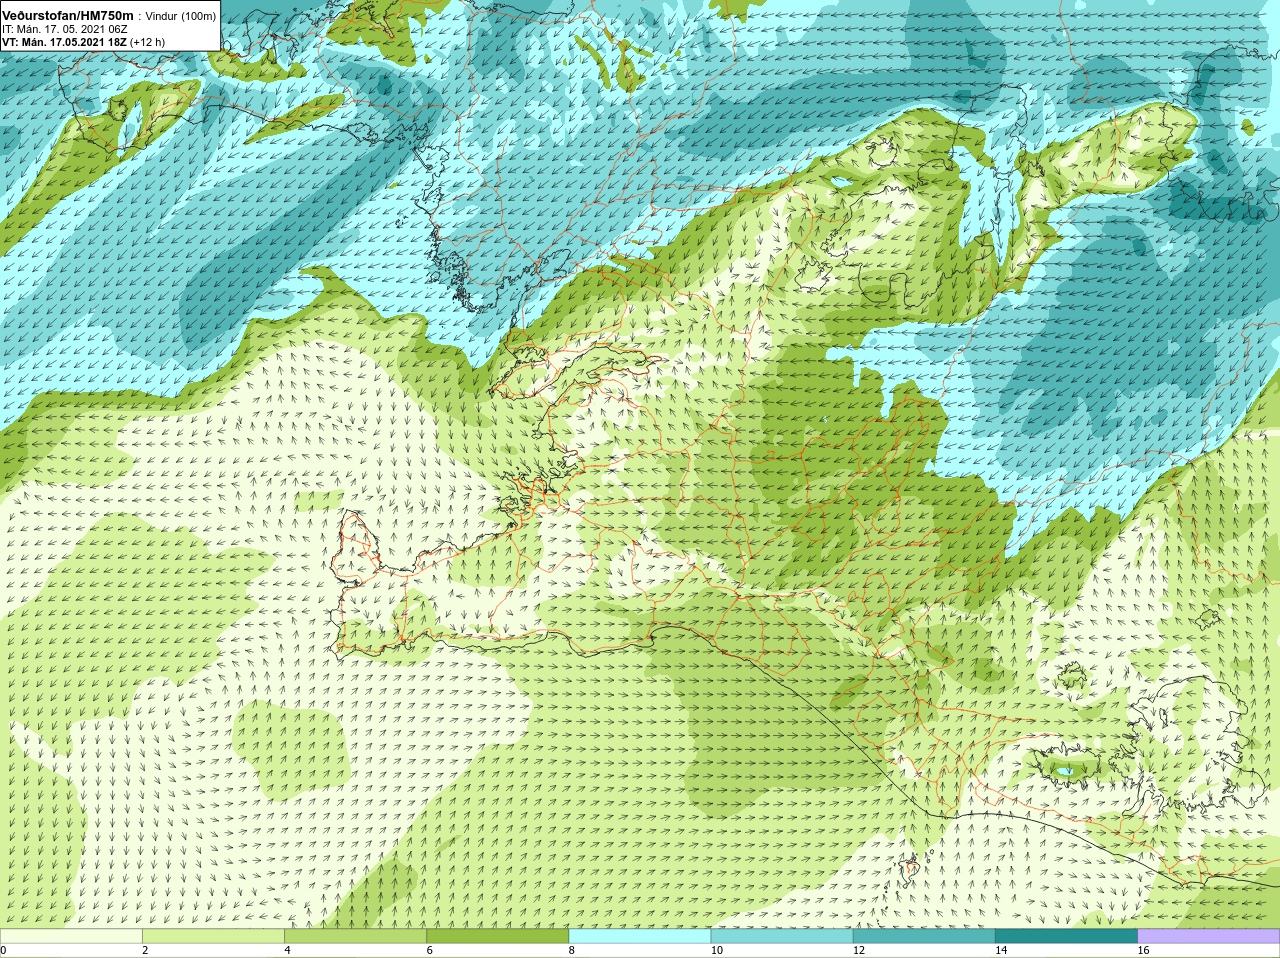The width and height of the screenshot is (1280, 958).
Task: Click the legend scale value "16"
Action: pyautogui.click(x=1143, y=950)
